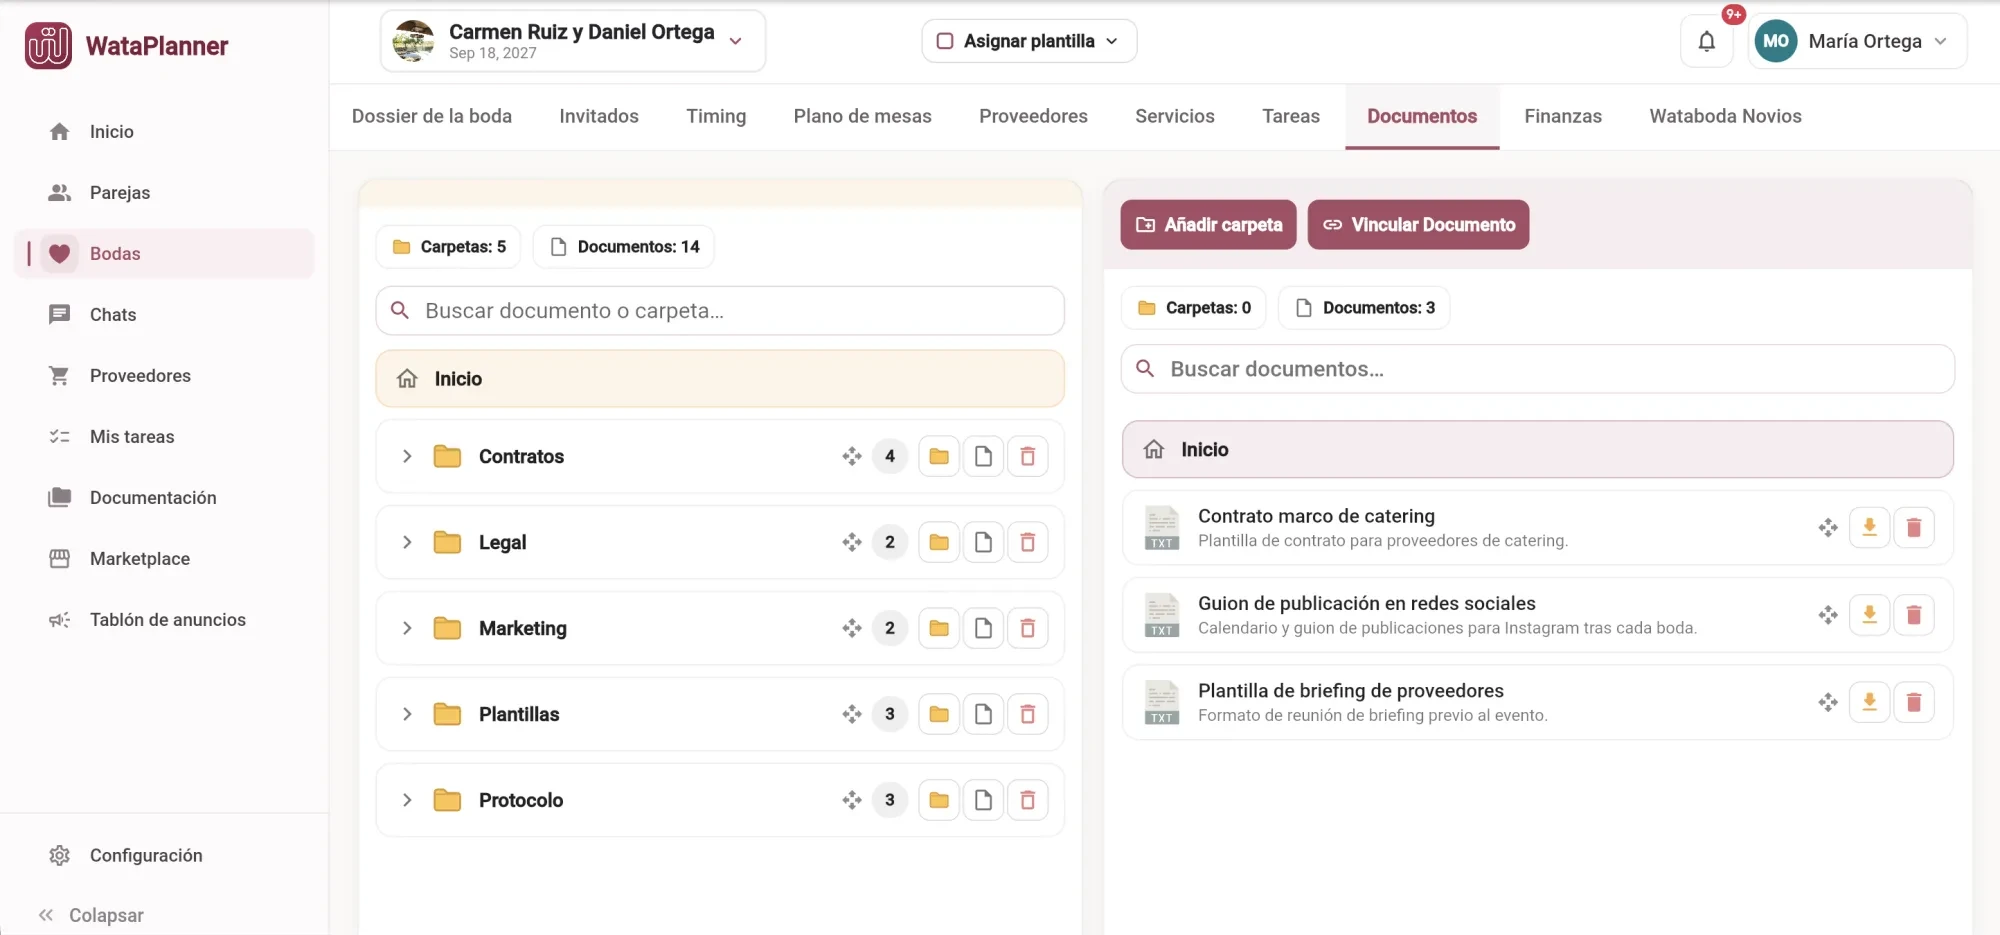
Task: Focus the Buscar documento o carpeta field
Action: coord(720,311)
